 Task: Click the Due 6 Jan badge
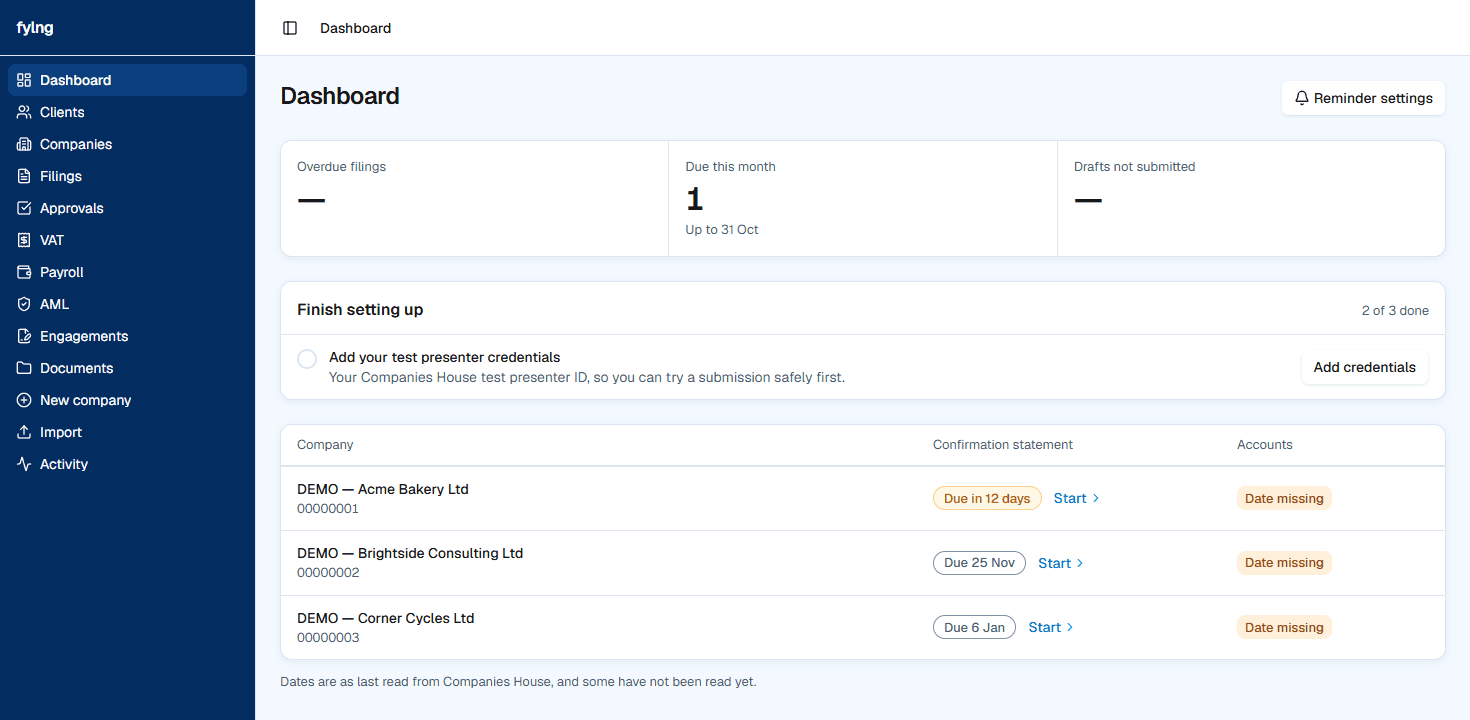(x=974, y=627)
